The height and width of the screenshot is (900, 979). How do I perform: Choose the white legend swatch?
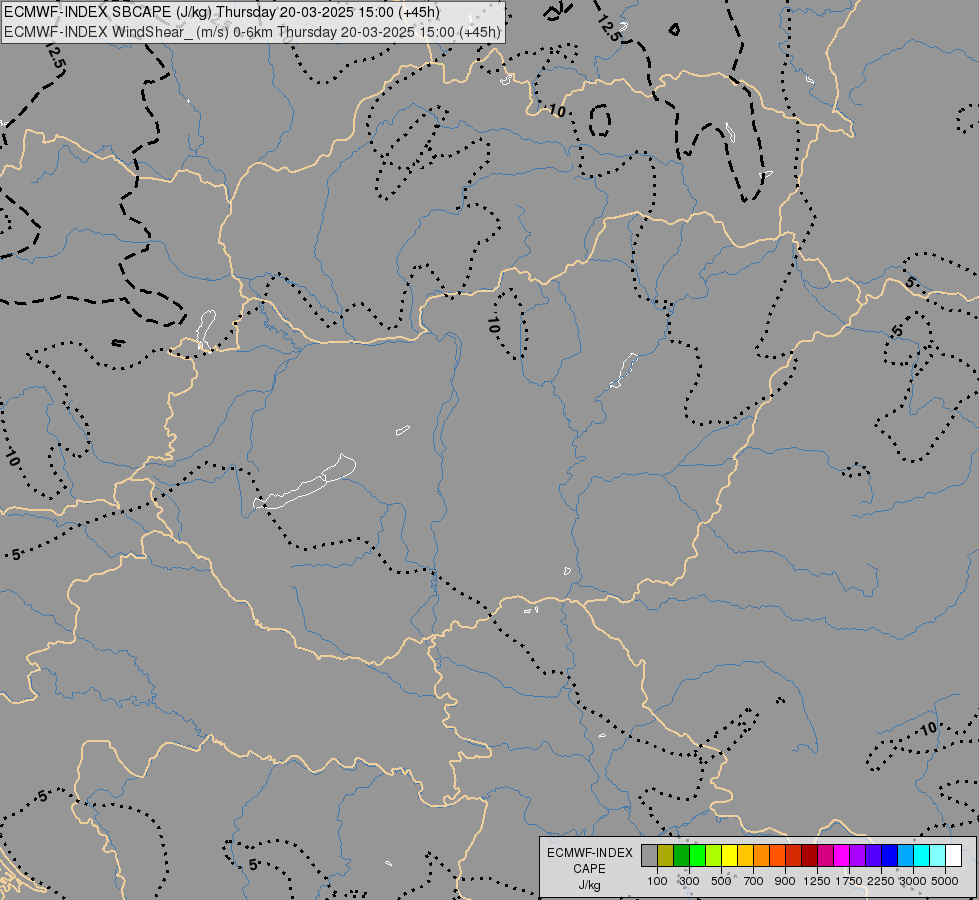coord(953,855)
